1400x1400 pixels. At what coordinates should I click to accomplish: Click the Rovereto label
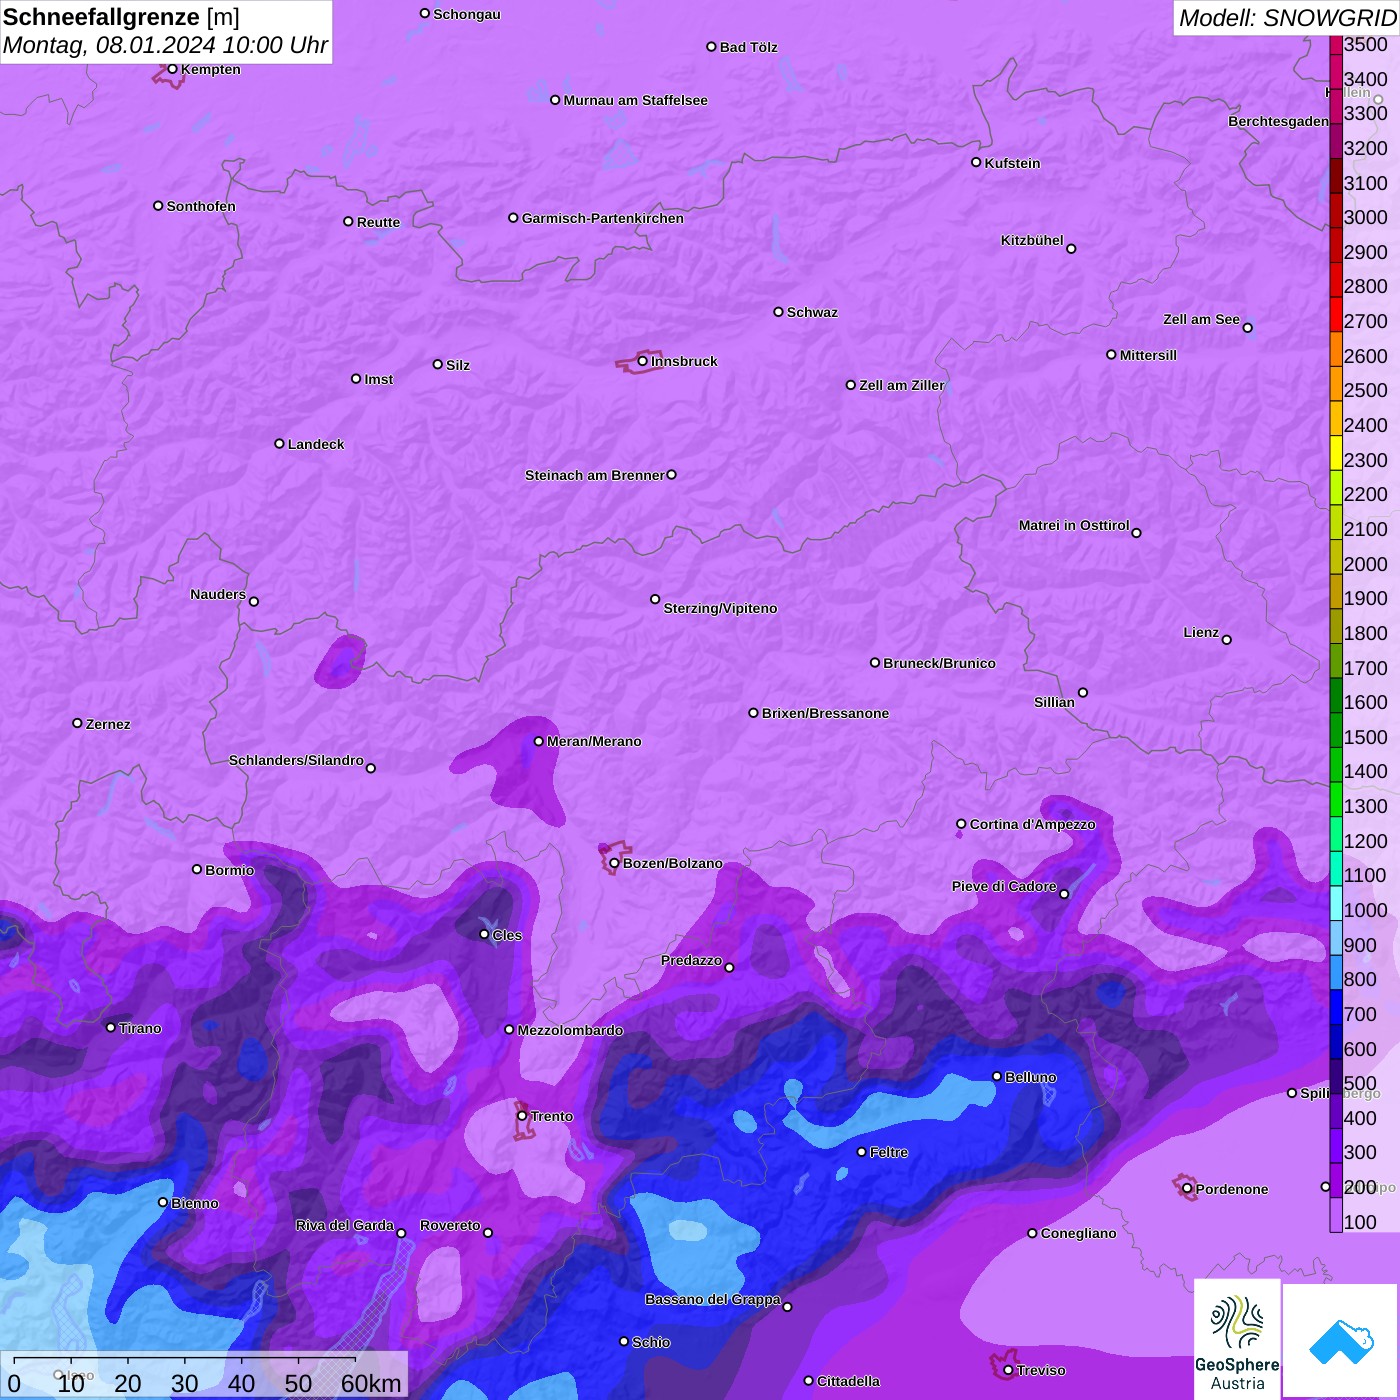(x=450, y=1225)
